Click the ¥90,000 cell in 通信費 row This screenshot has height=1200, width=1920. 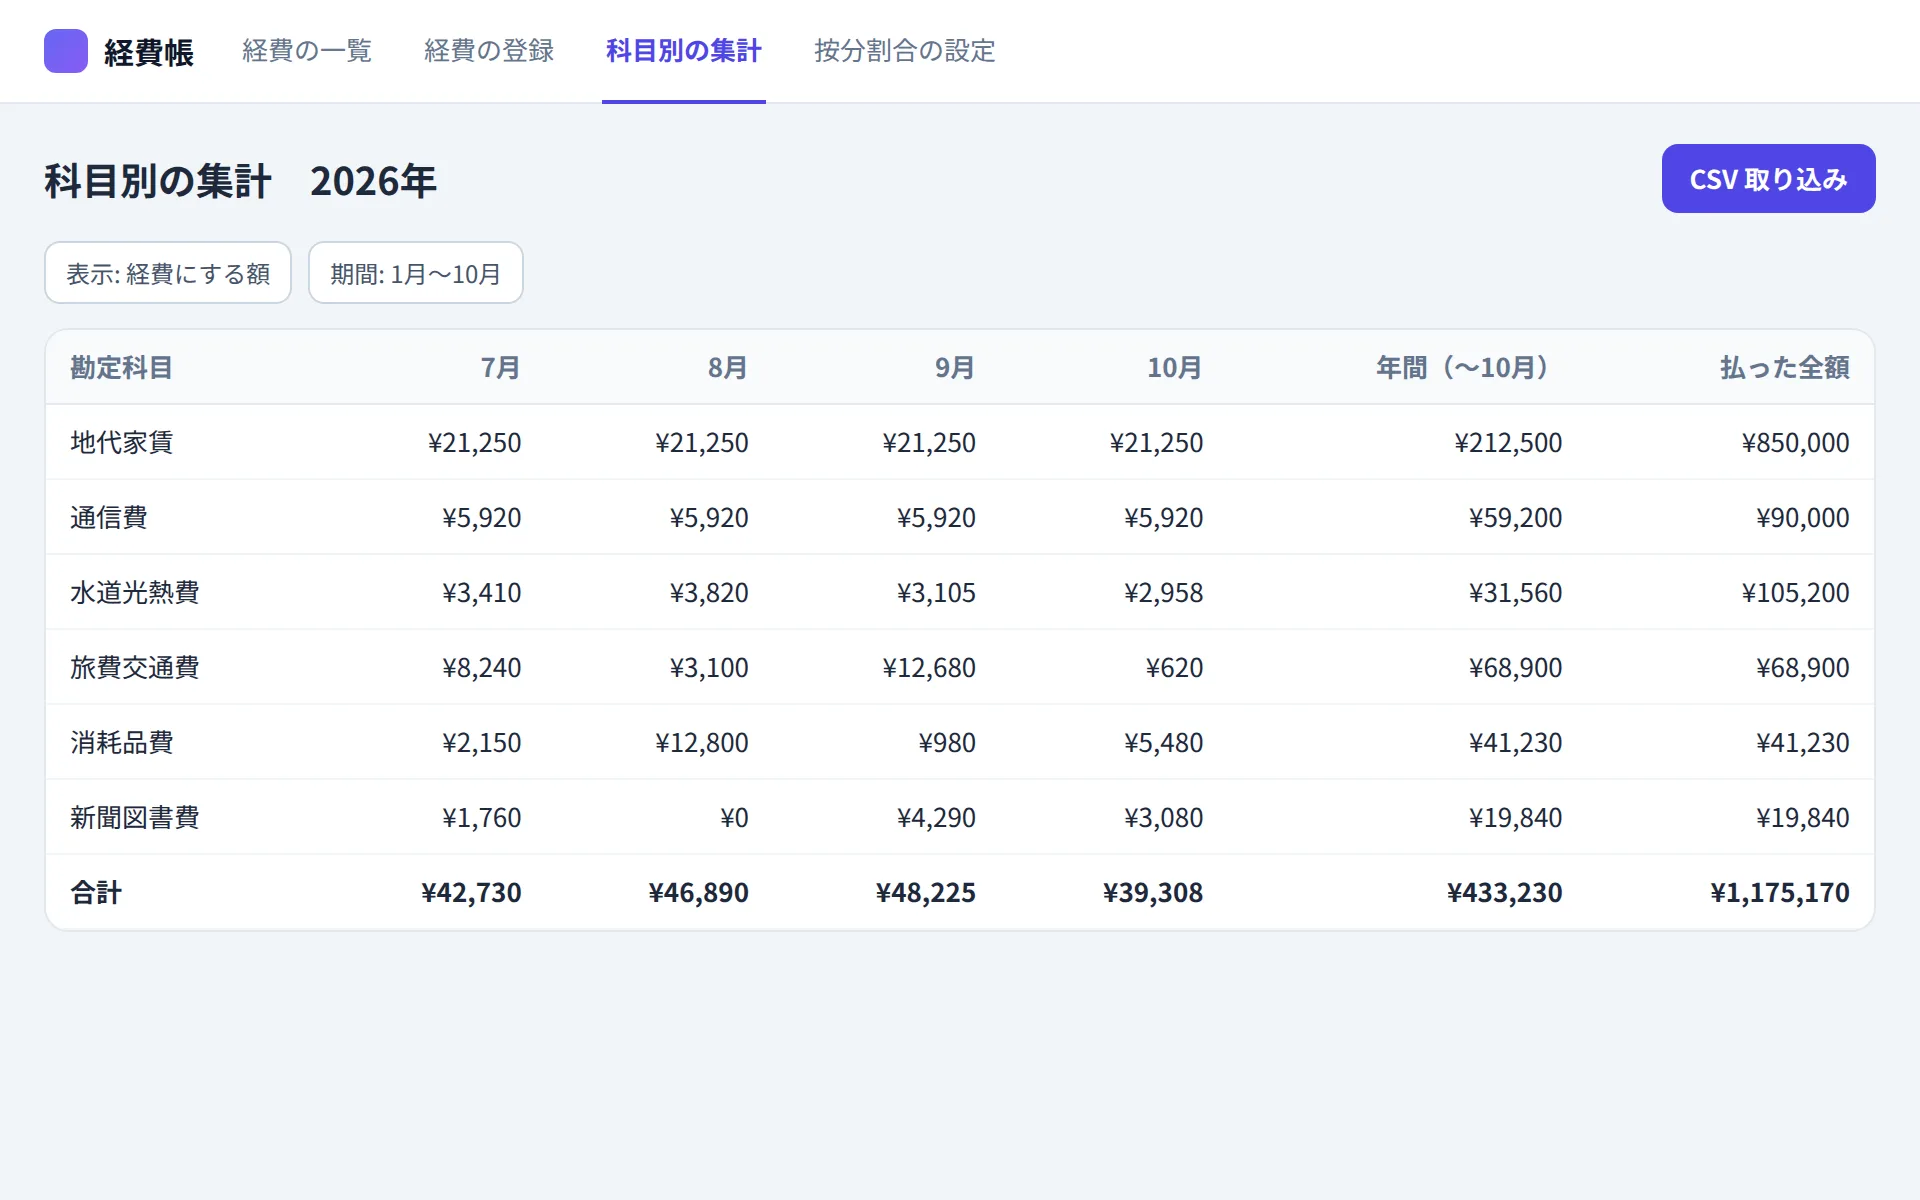[x=1803, y=517]
